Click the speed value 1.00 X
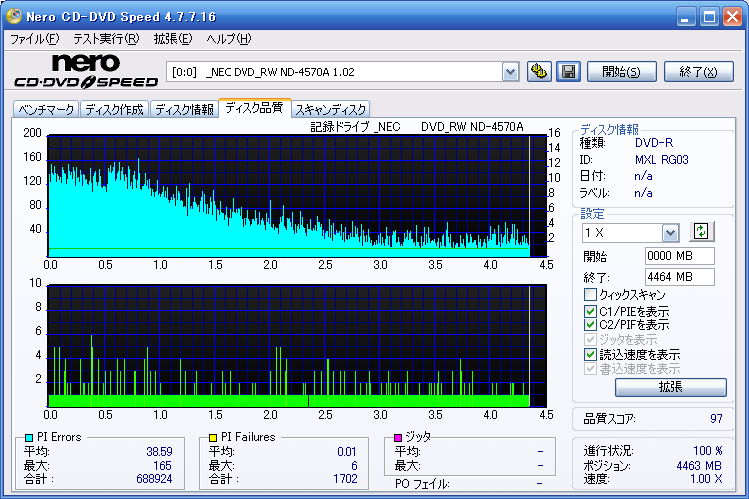 coord(706,479)
